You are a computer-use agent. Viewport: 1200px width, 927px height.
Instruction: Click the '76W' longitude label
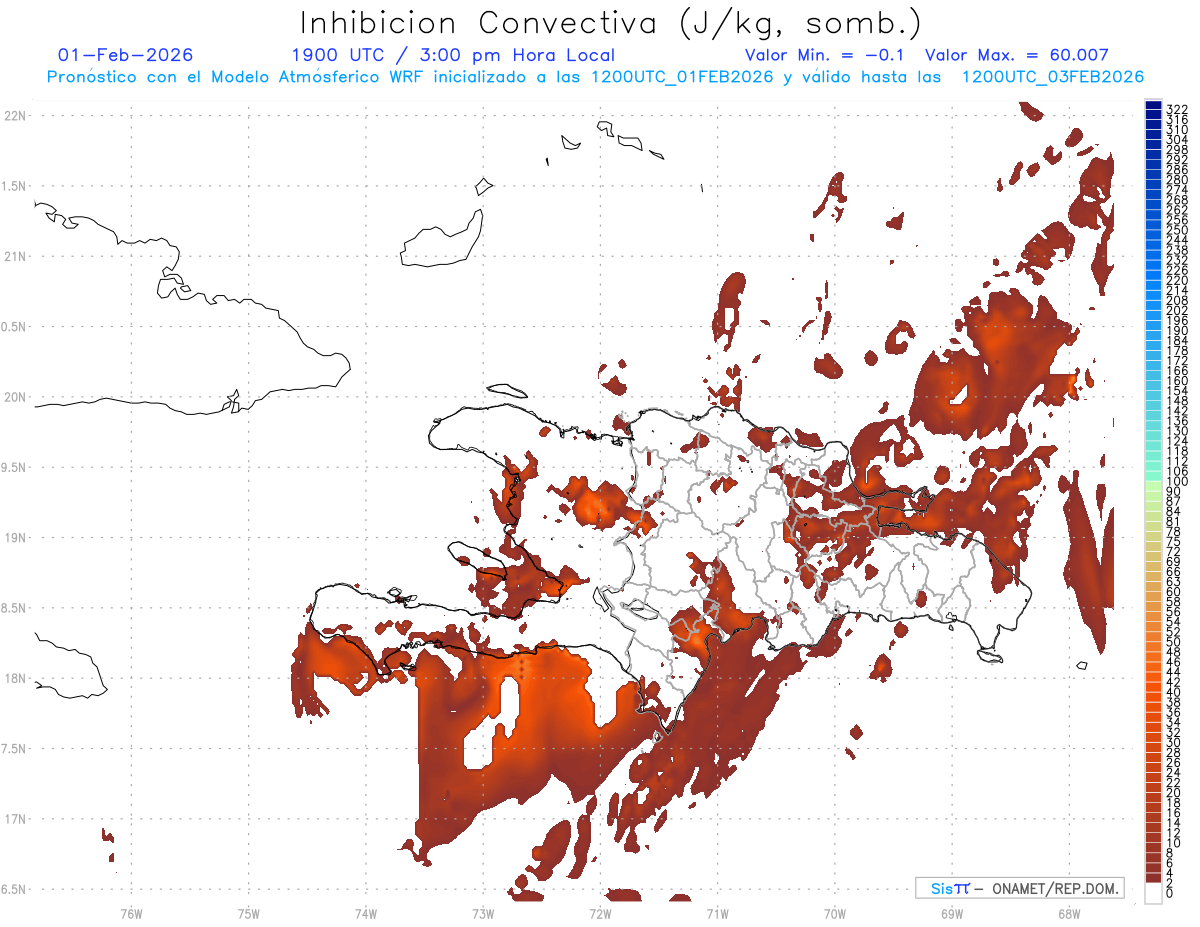pos(131,913)
